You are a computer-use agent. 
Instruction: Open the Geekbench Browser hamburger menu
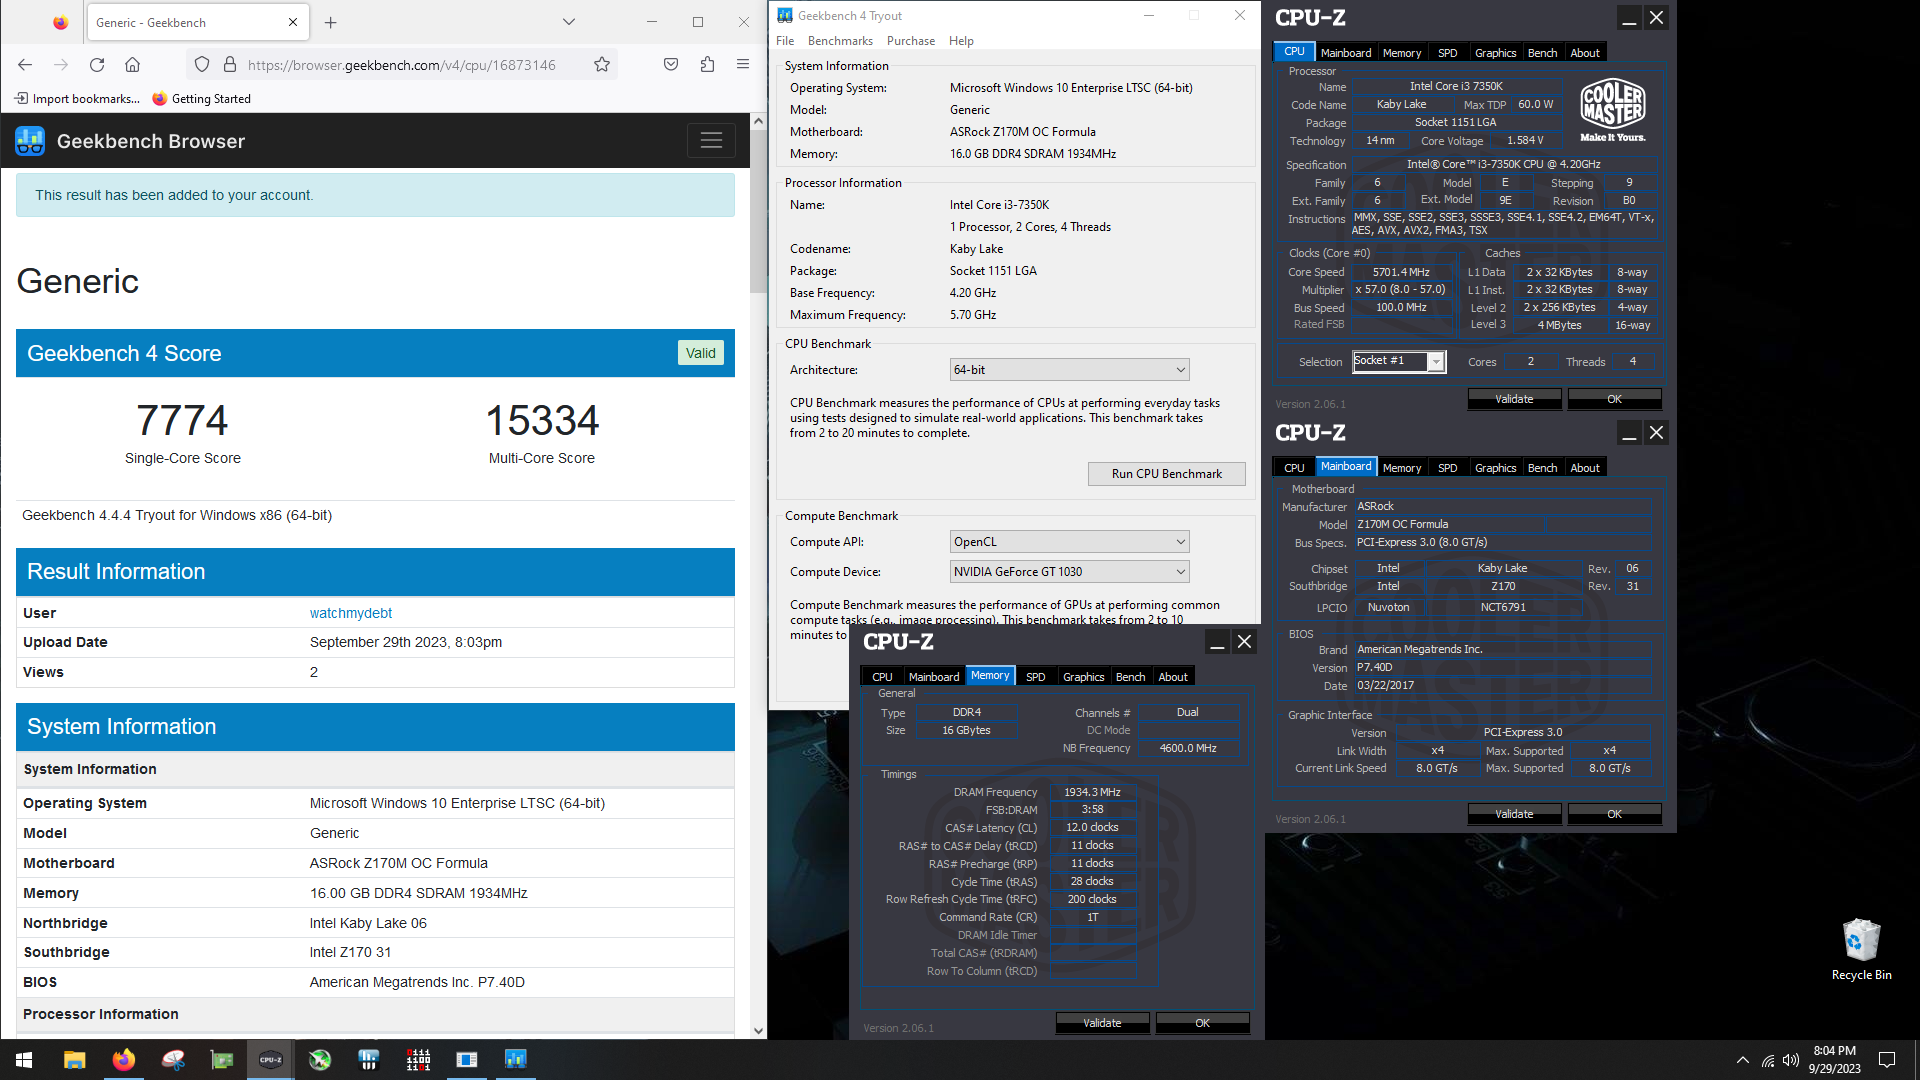[711, 141]
